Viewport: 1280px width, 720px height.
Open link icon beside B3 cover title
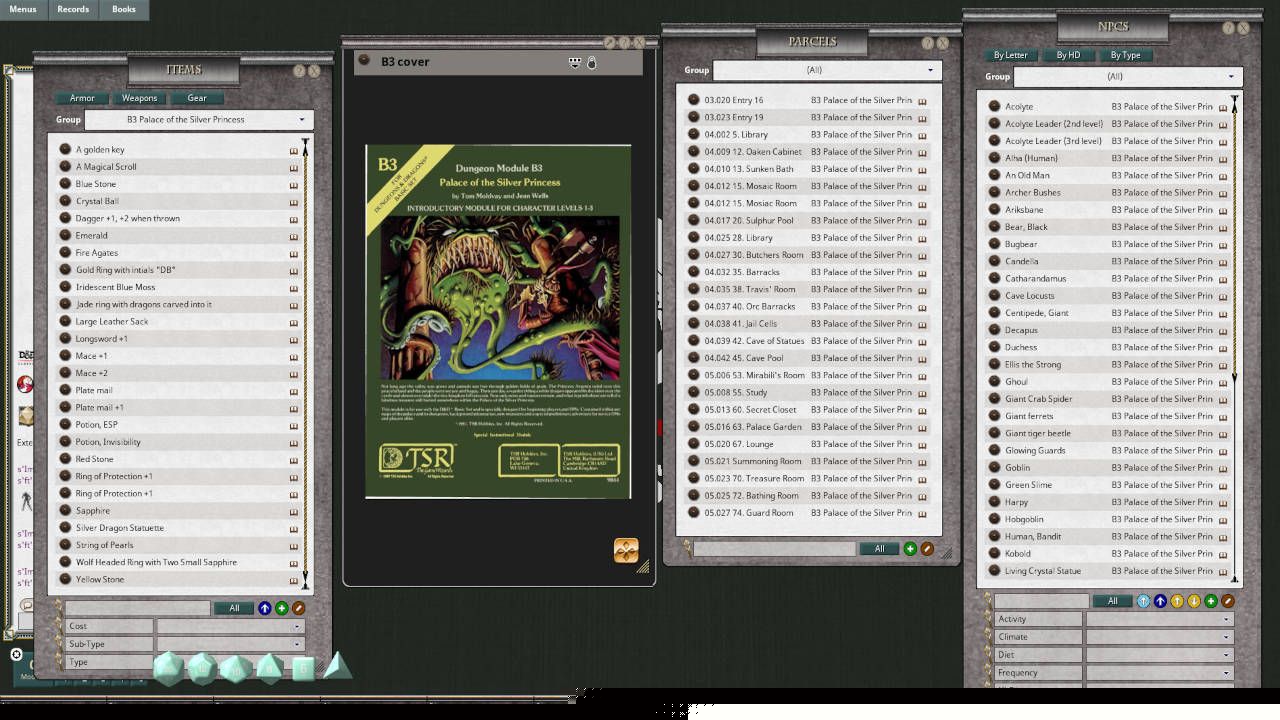(x=364, y=61)
